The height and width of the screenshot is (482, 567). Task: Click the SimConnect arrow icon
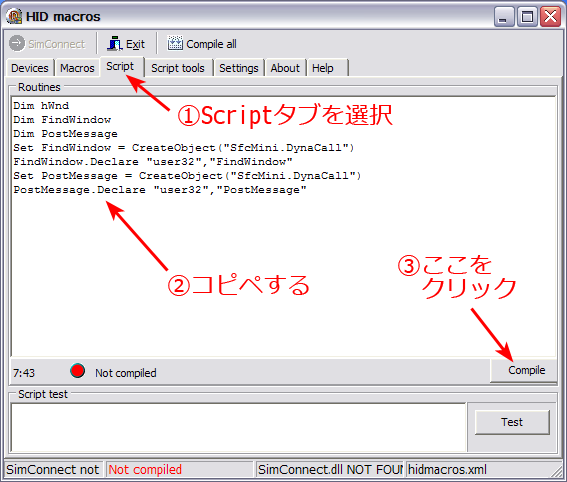click(x=17, y=44)
